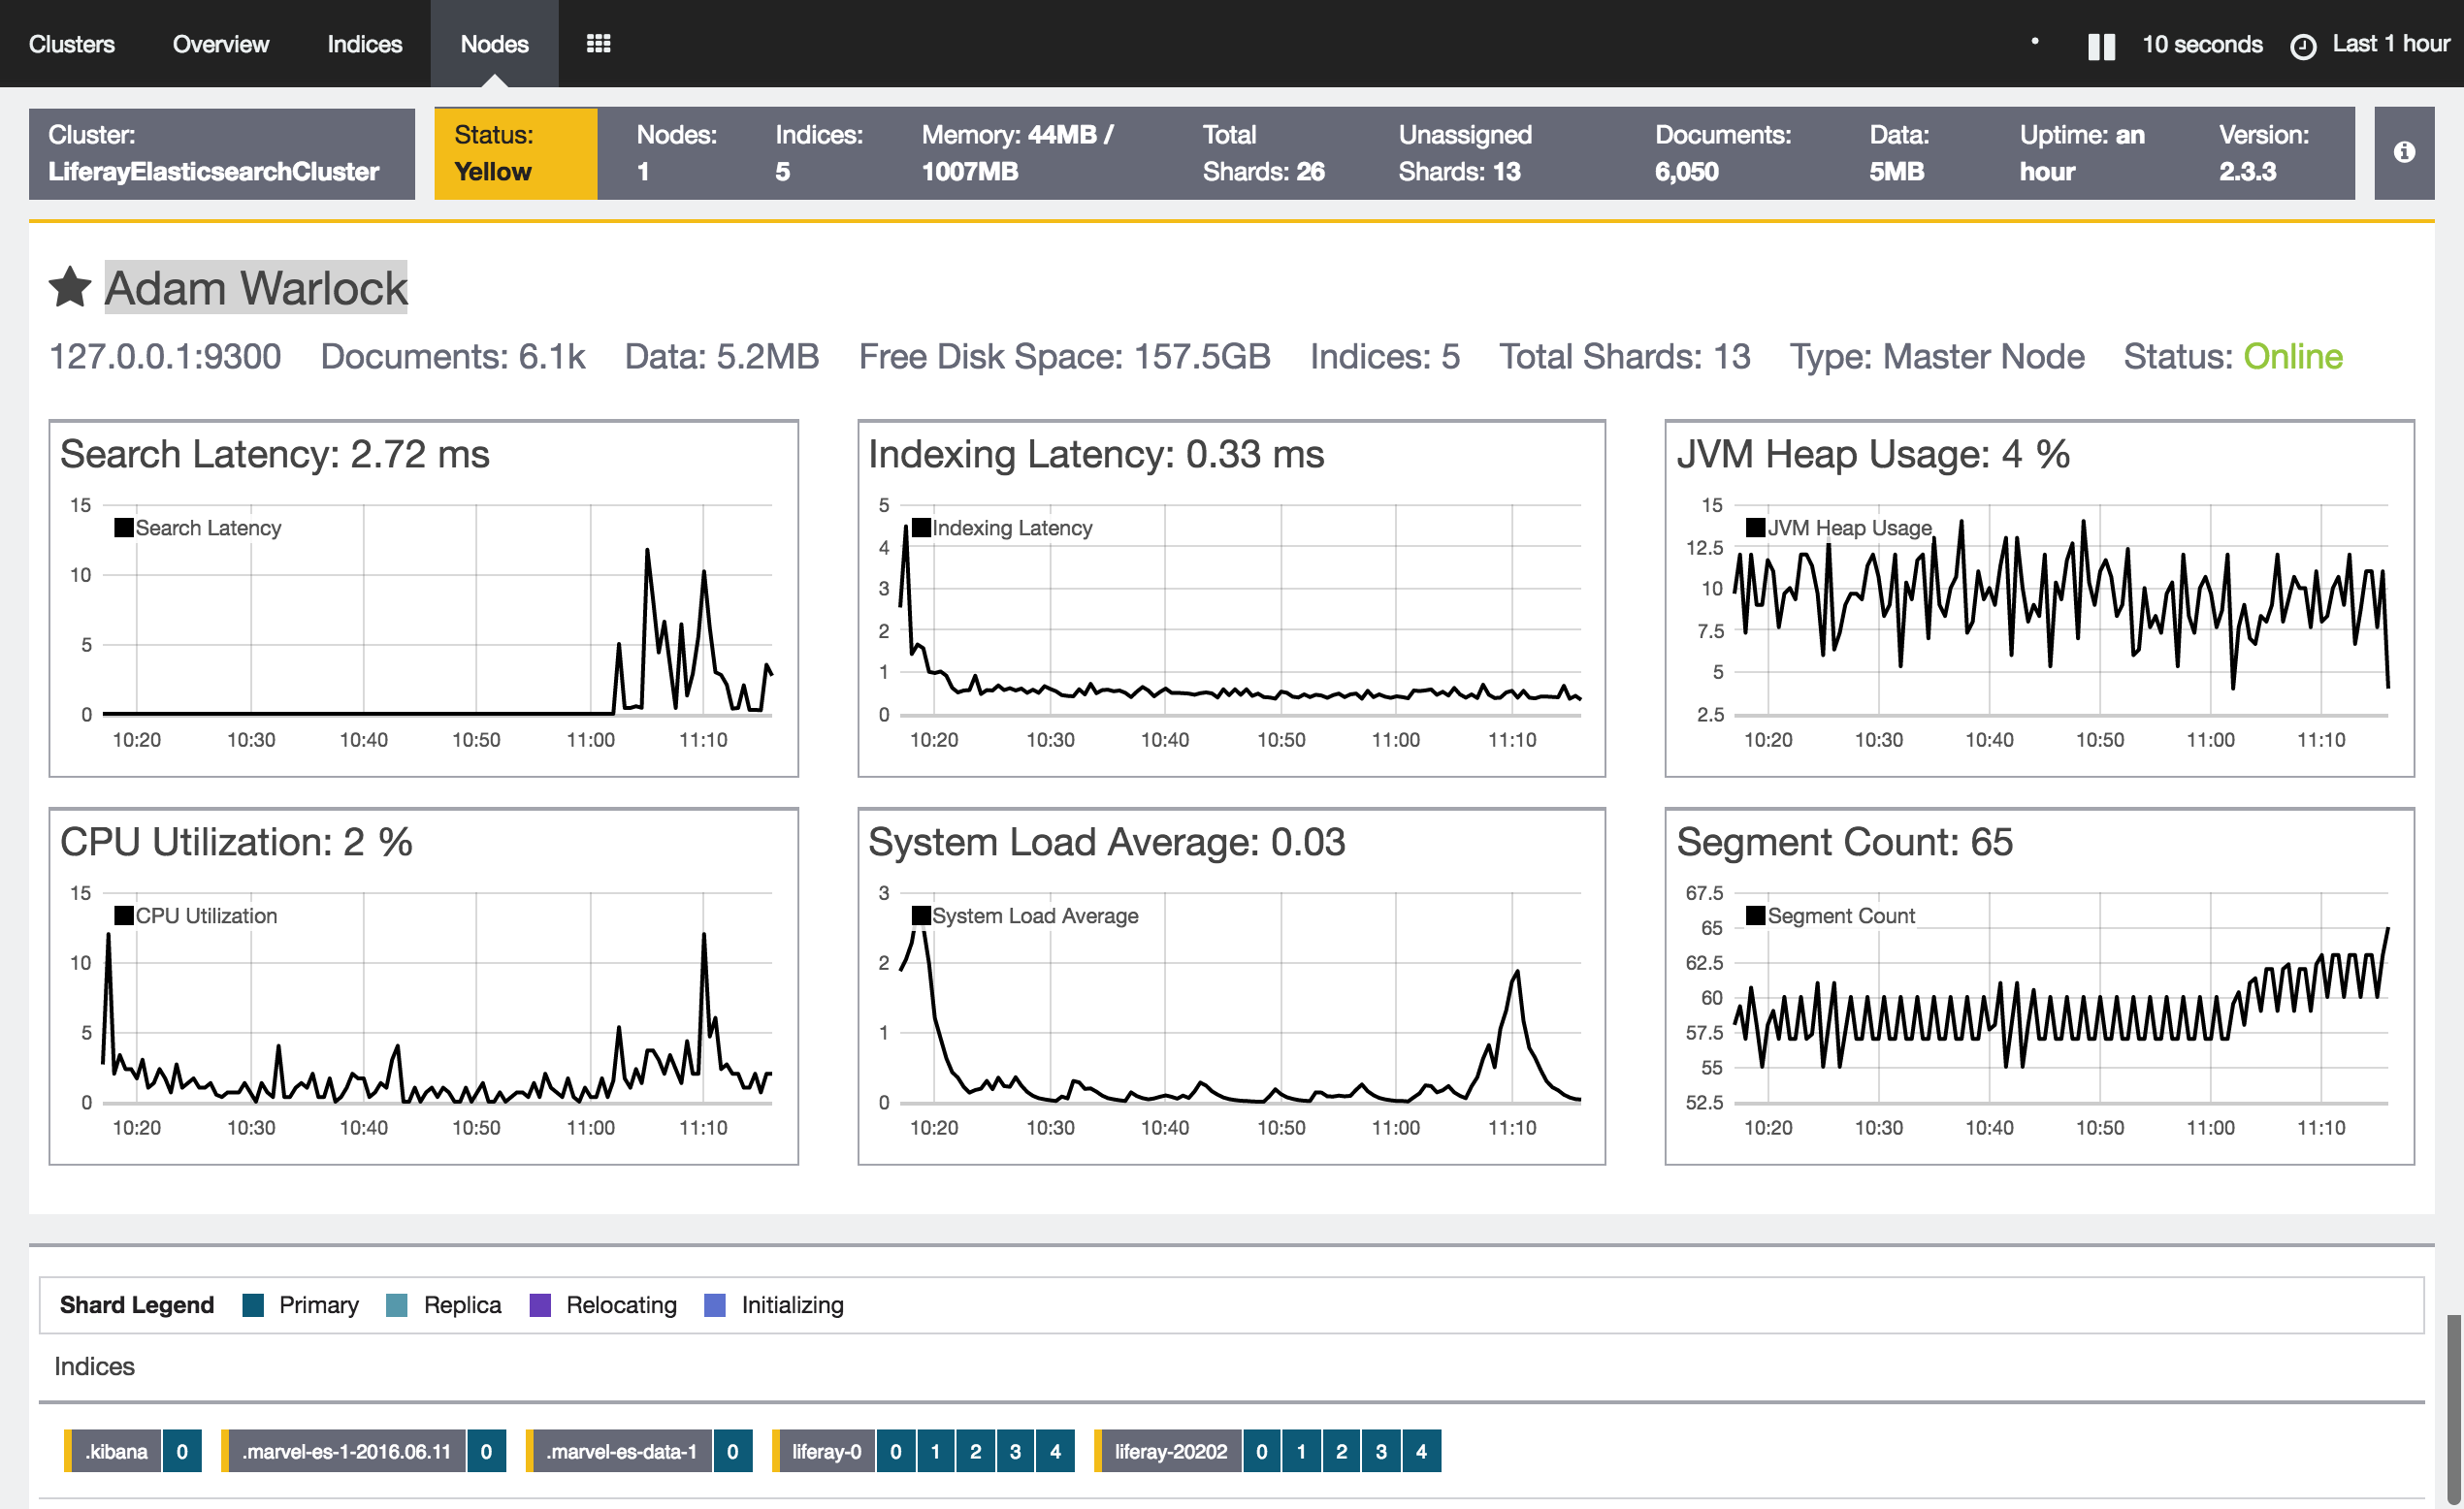Click the Free Disk Space: 157.5GB value

(x=1064, y=357)
